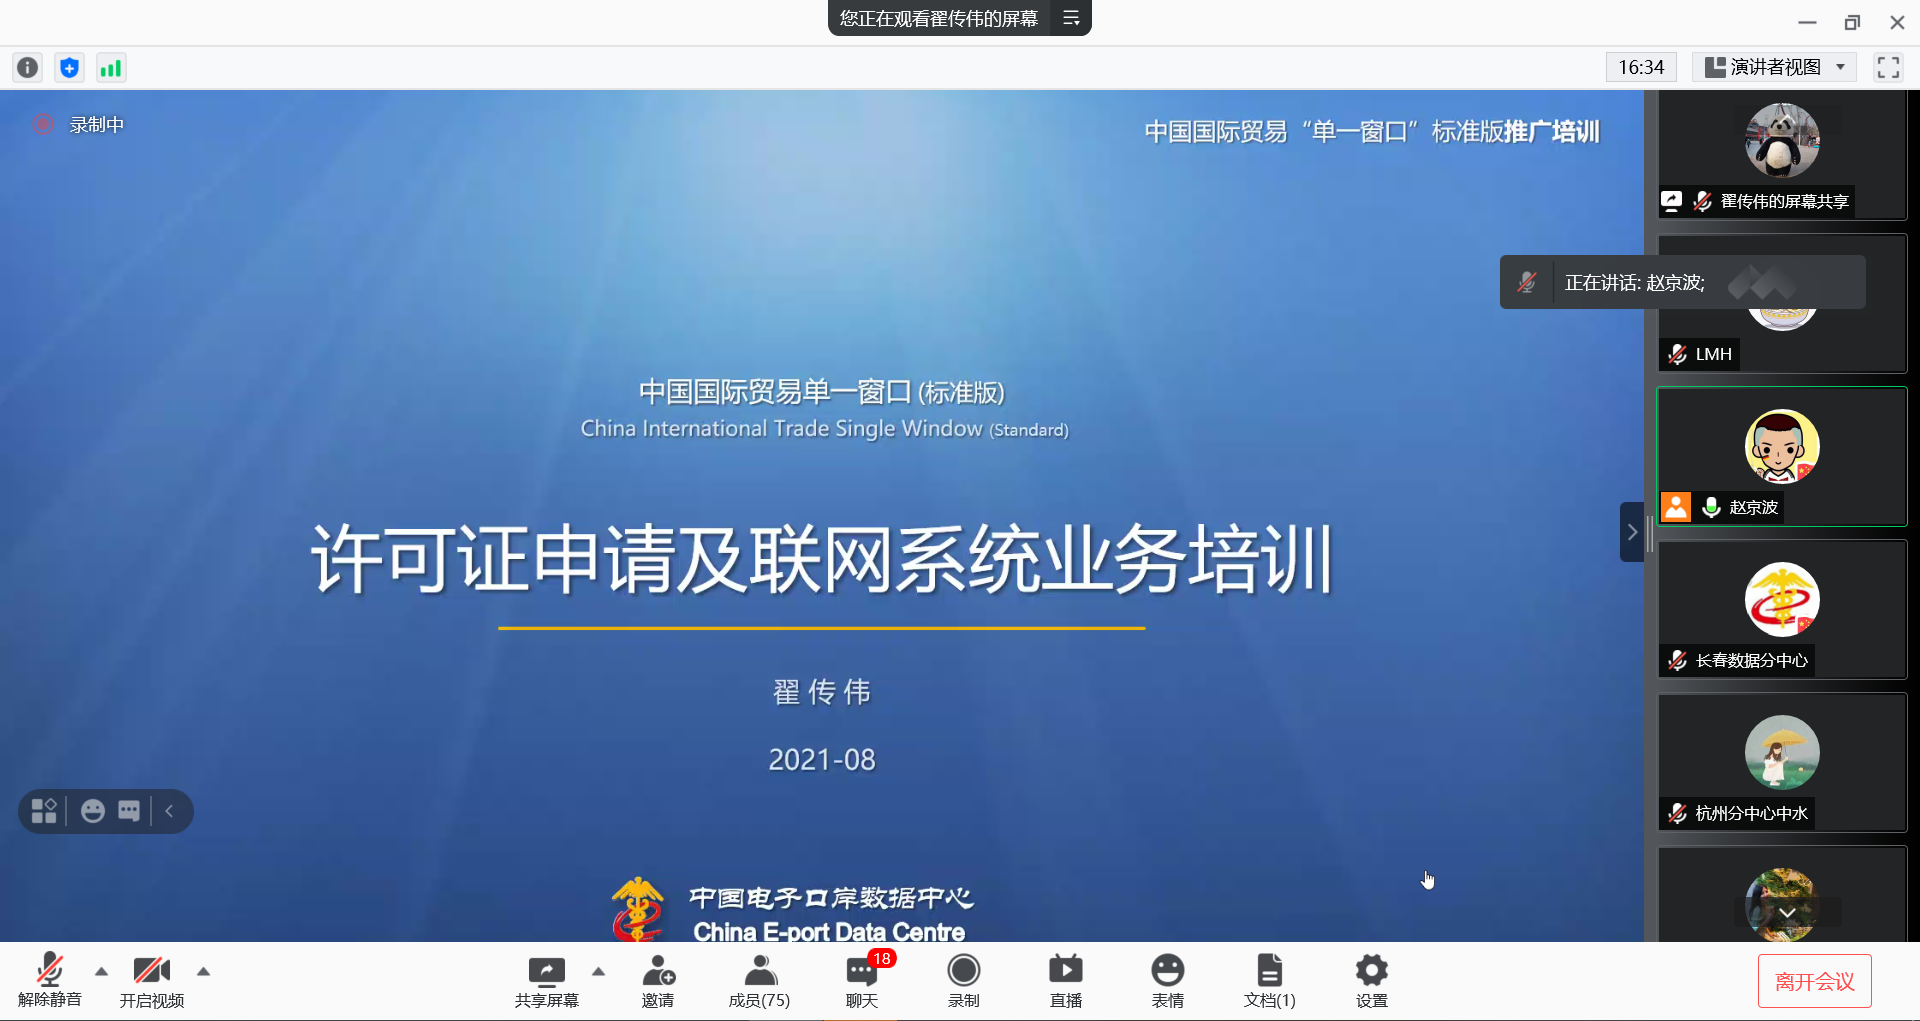Open apps grid icon in floating toolbar
Screen dimensions: 1920x1021
tap(44, 811)
